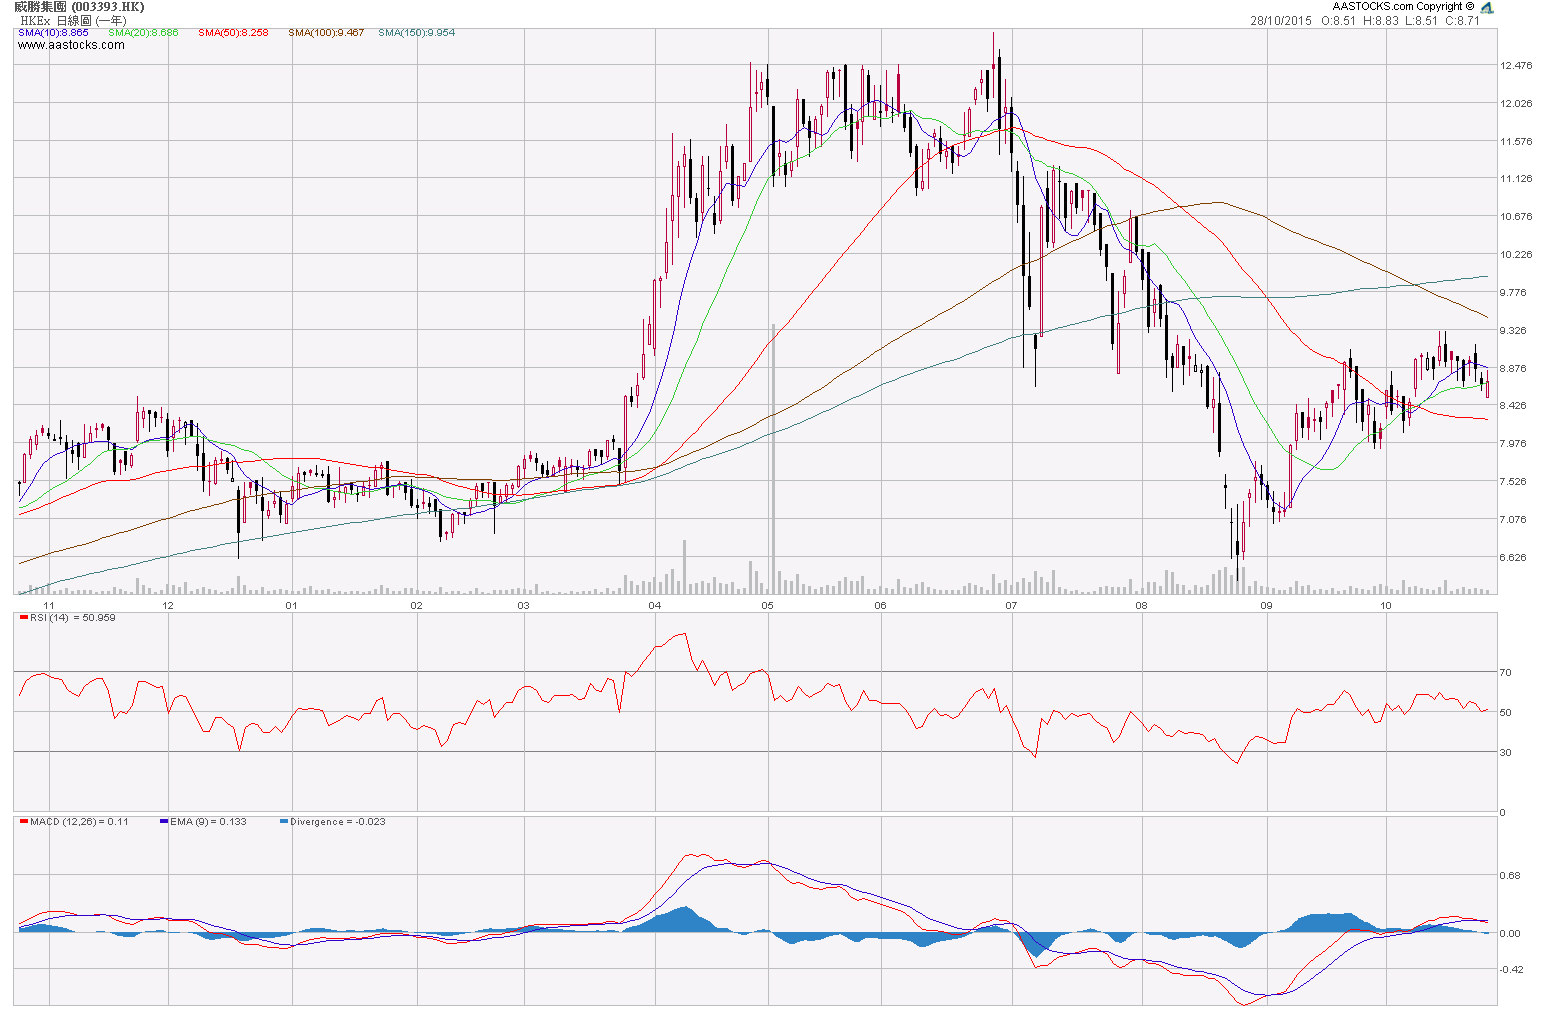The height and width of the screenshot is (1020, 1550).
Task: Click the month 10 label on time axis
Action: tap(1386, 606)
